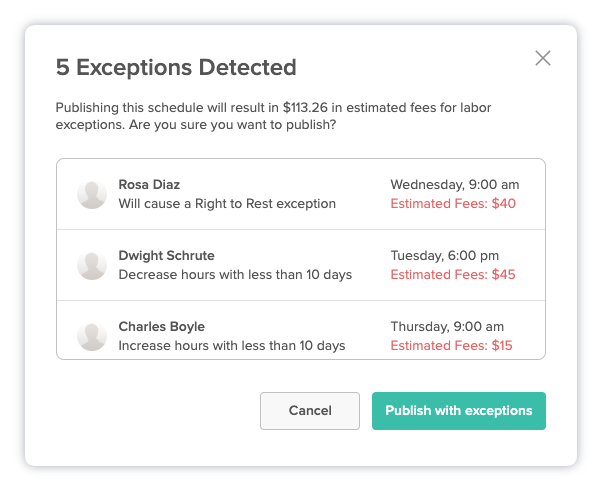This screenshot has height=491, width=602.
Task: Publish with exceptions
Action: coord(459,411)
